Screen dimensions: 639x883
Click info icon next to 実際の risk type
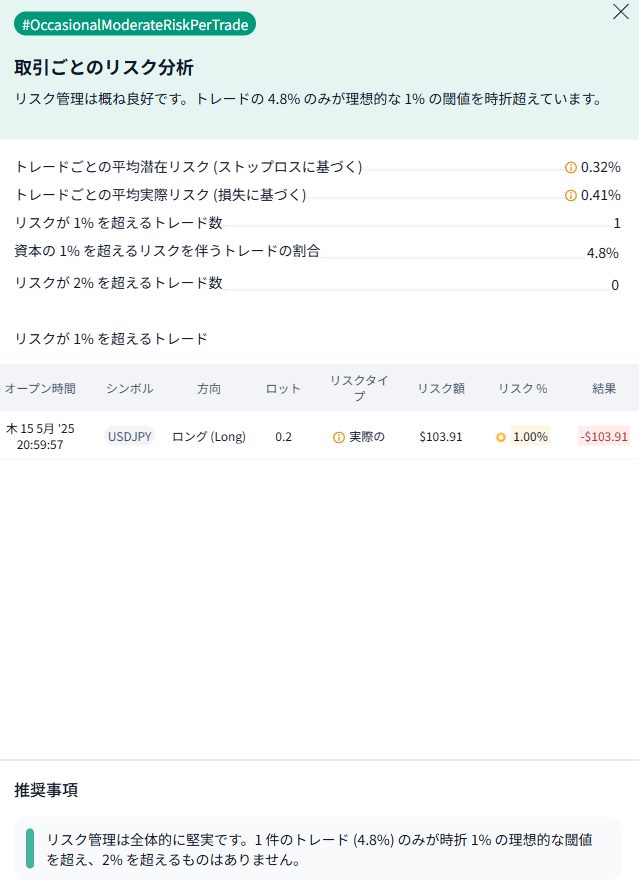[x=339, y=437]
